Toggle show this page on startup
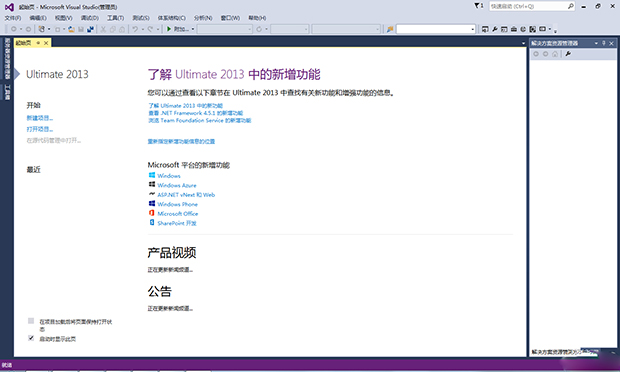 [31, 338]
